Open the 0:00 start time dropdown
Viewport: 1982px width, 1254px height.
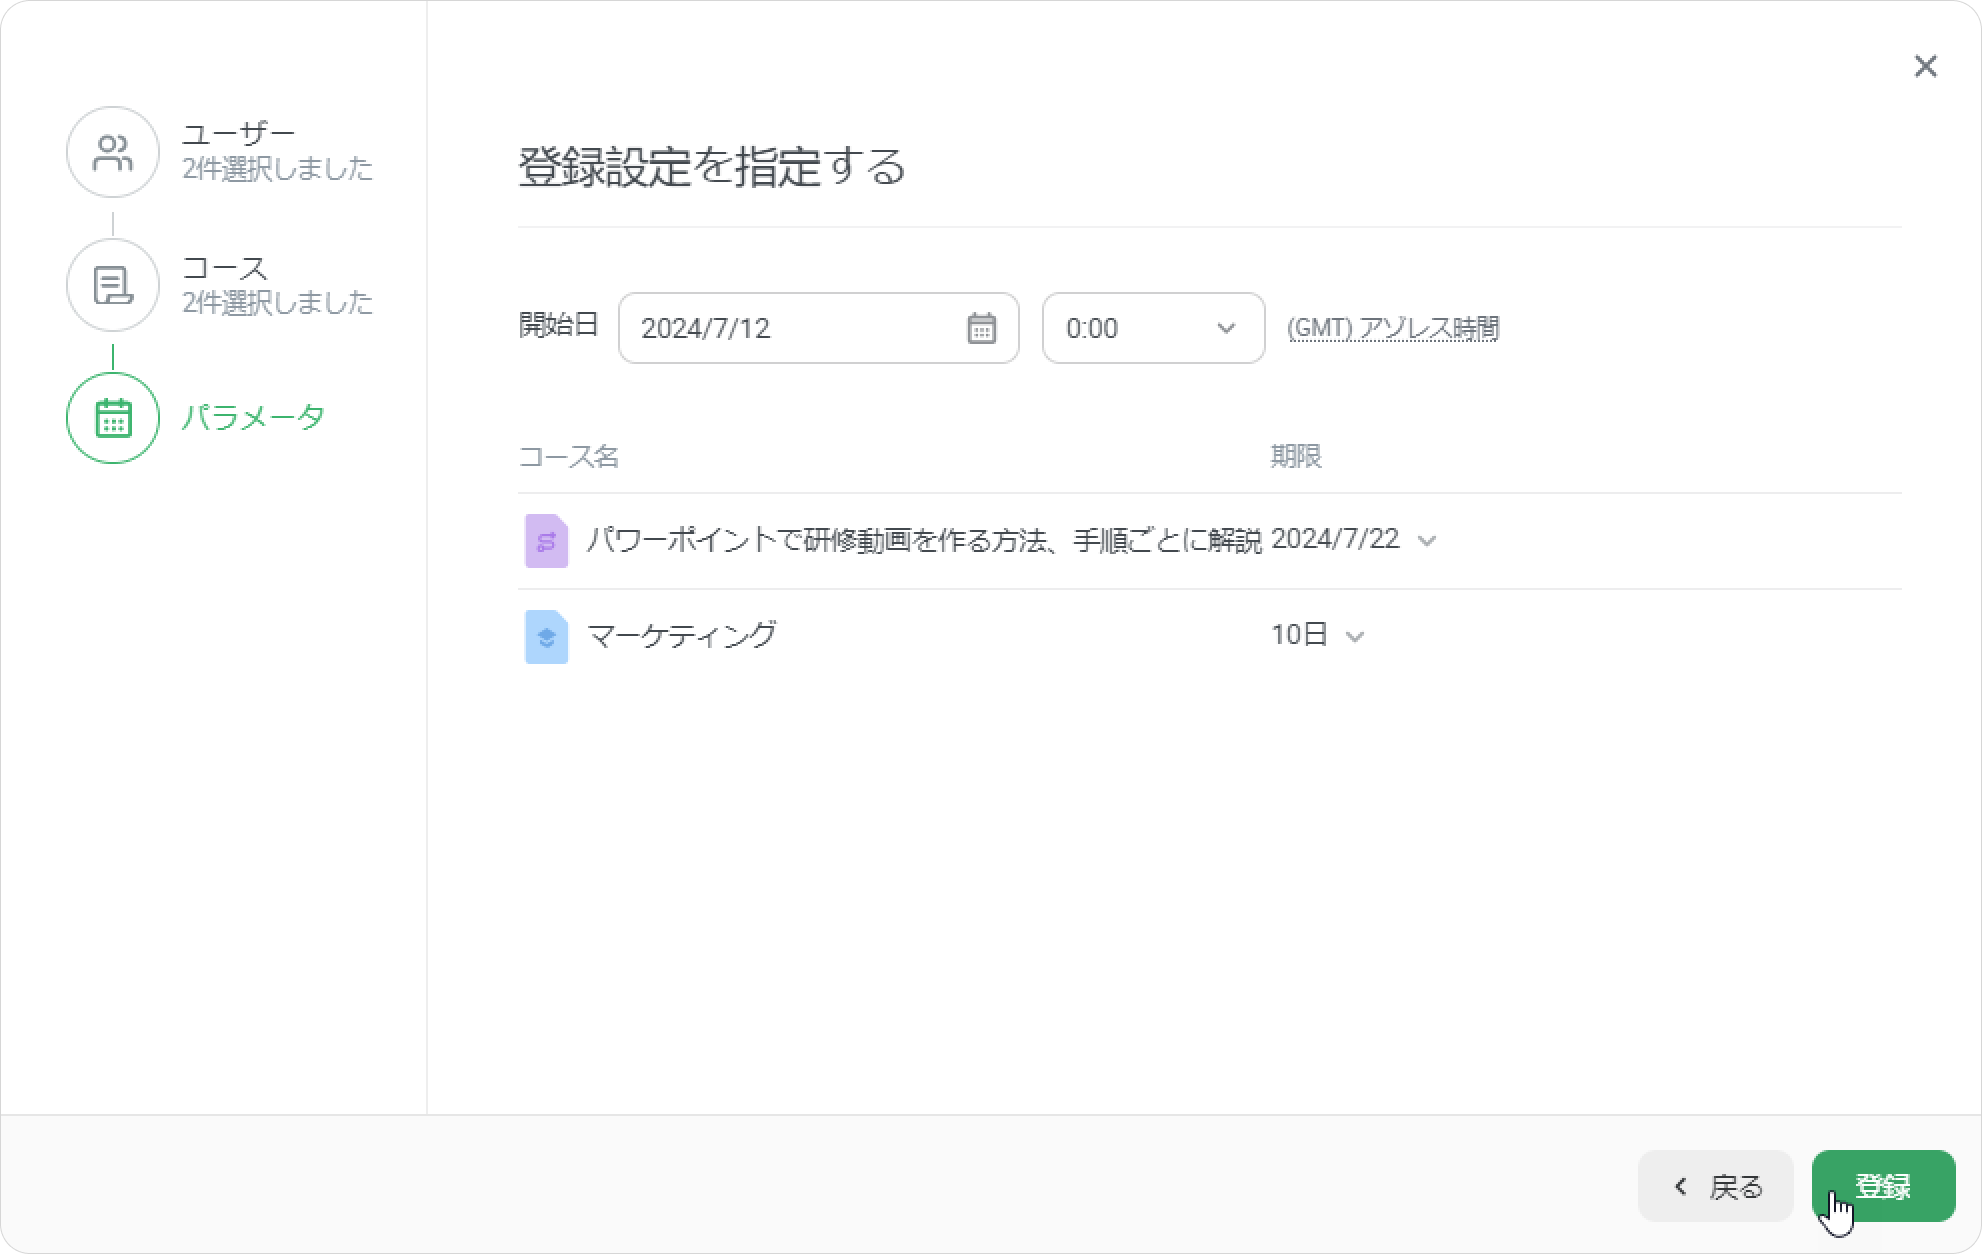[x=1153, y=328]
